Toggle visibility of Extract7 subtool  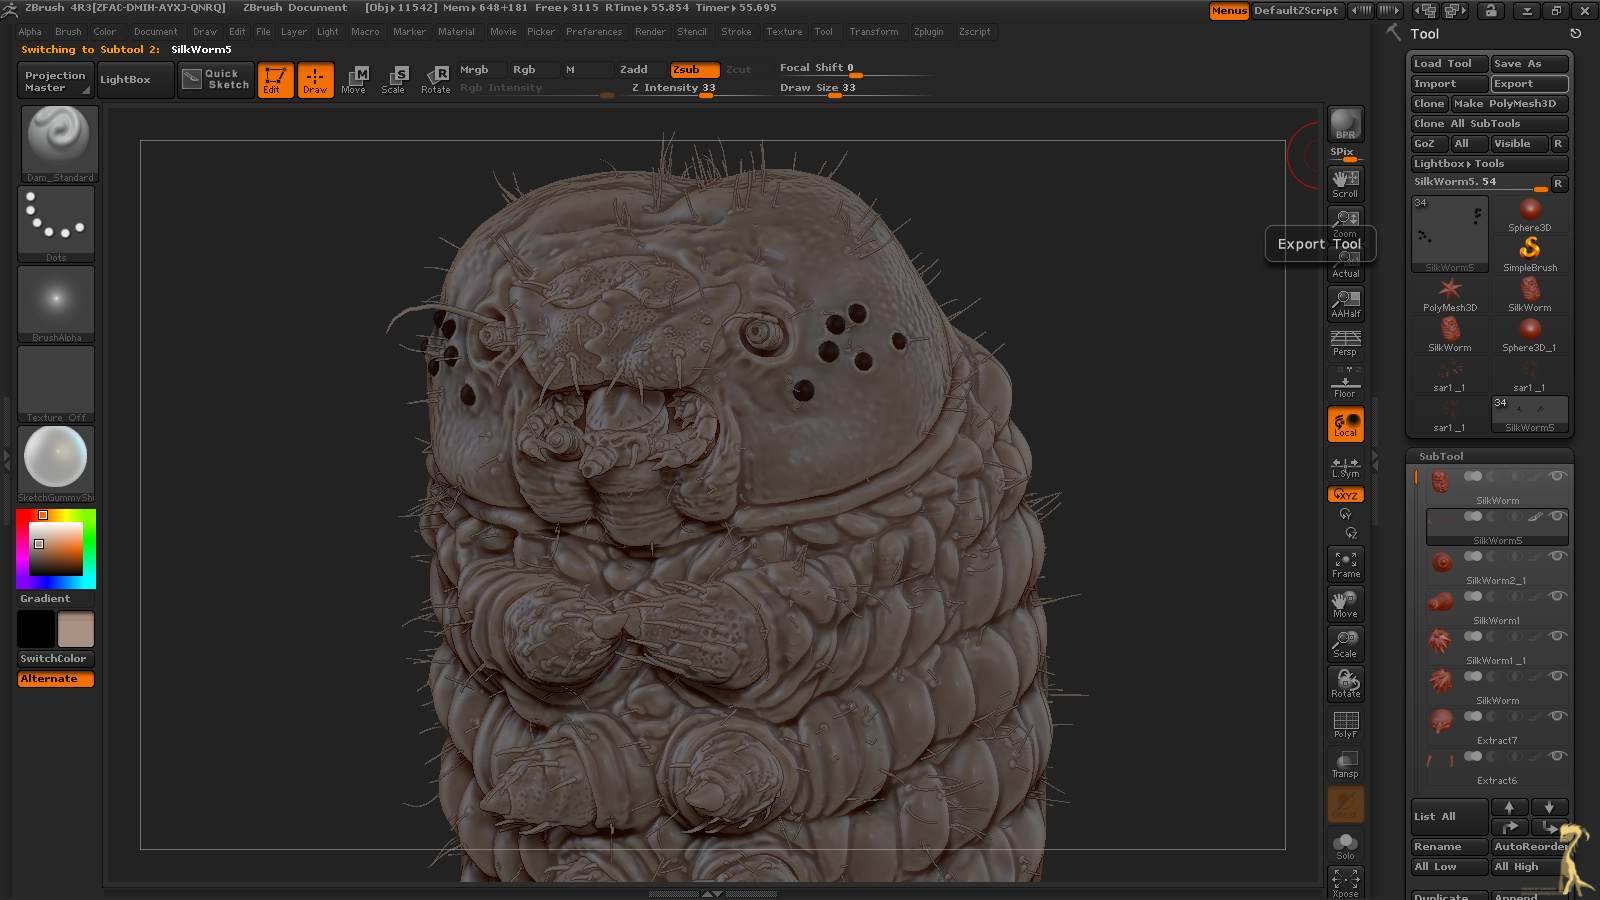coord(1557,716)
